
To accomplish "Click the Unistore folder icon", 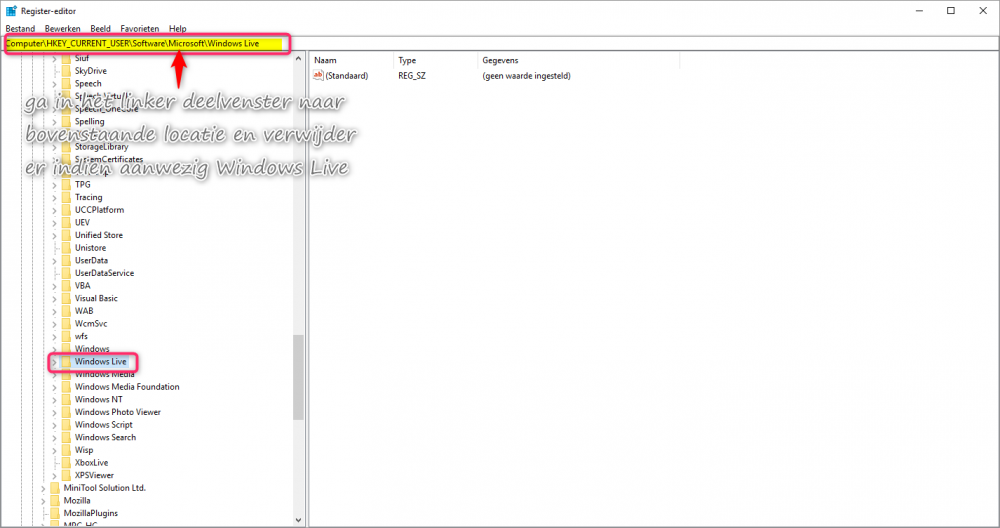I will (66, 247).
